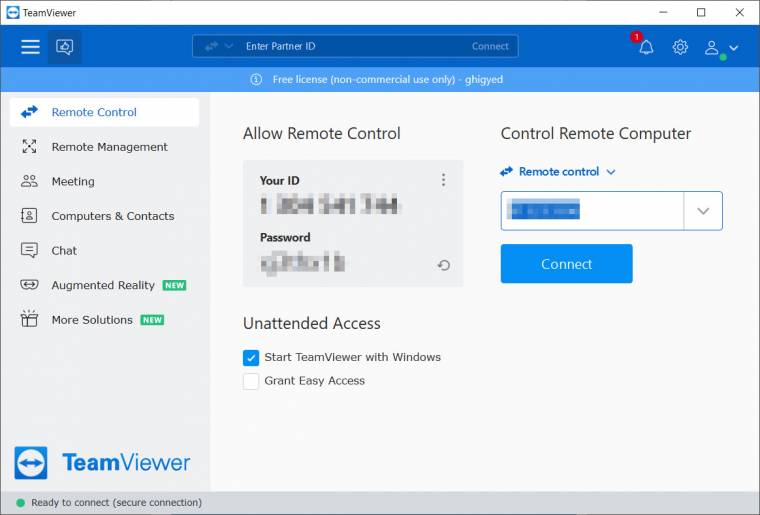Click the license info icon
This screenshot has height=515, width=760.
pos(256,79)
